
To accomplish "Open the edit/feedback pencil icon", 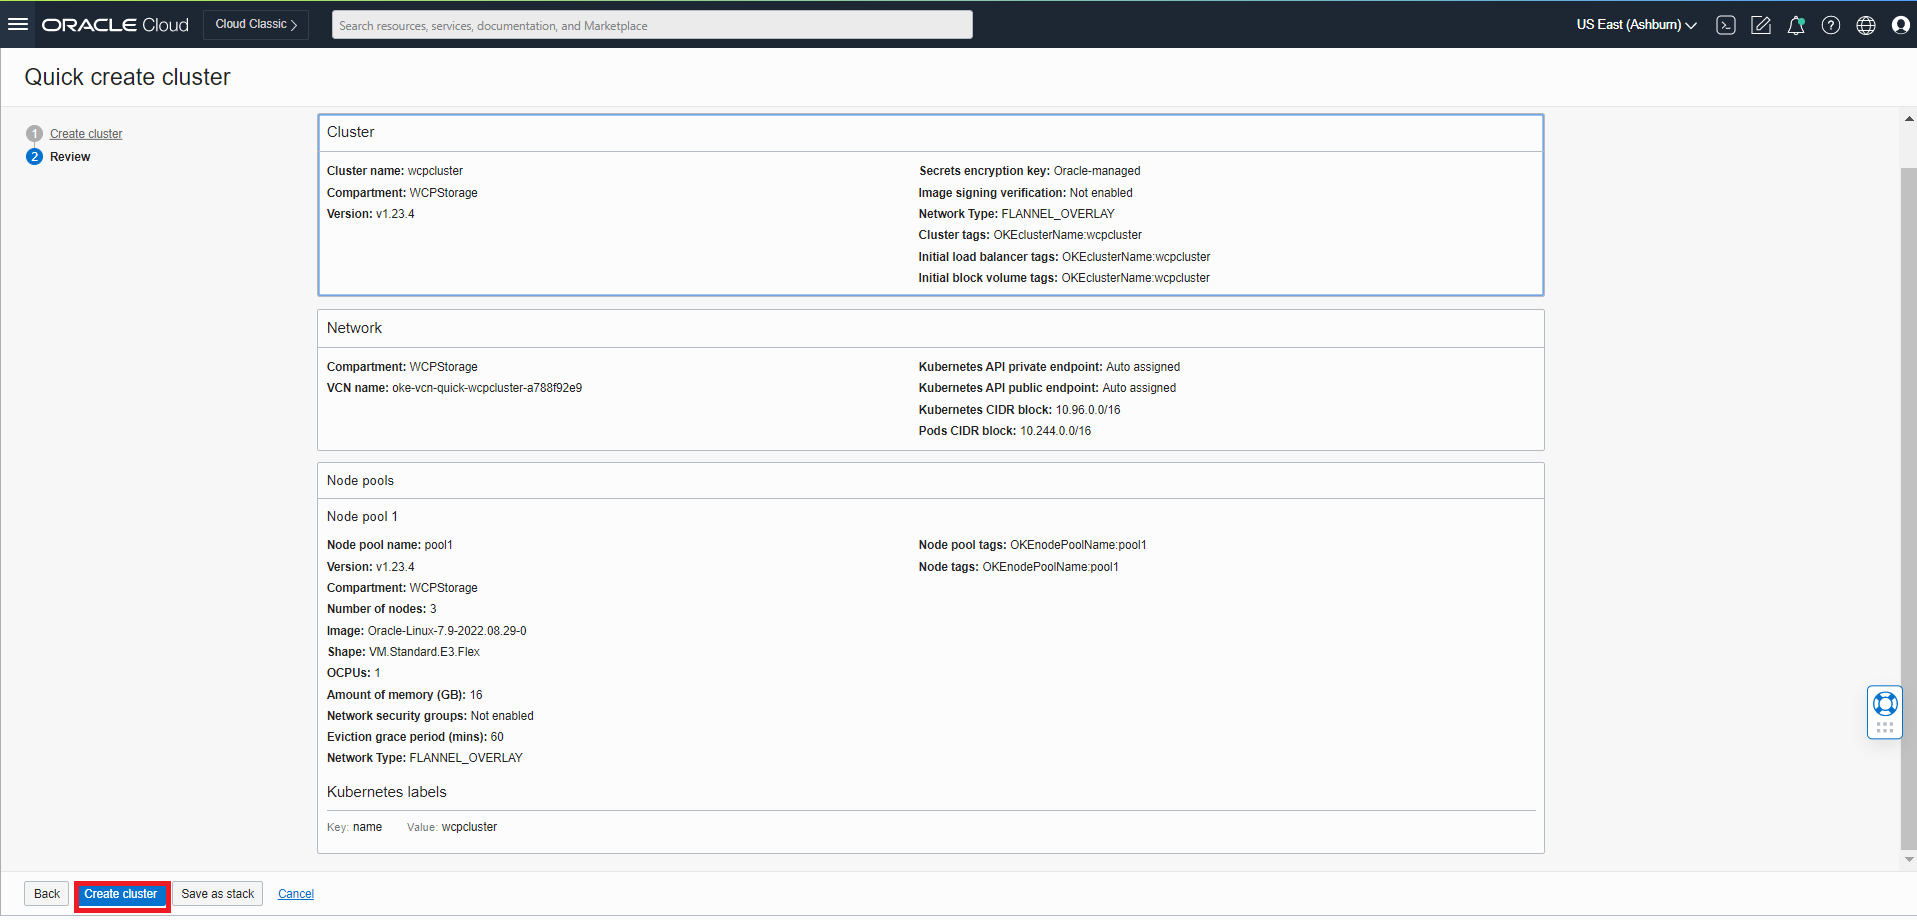I will coord(1761,25).
